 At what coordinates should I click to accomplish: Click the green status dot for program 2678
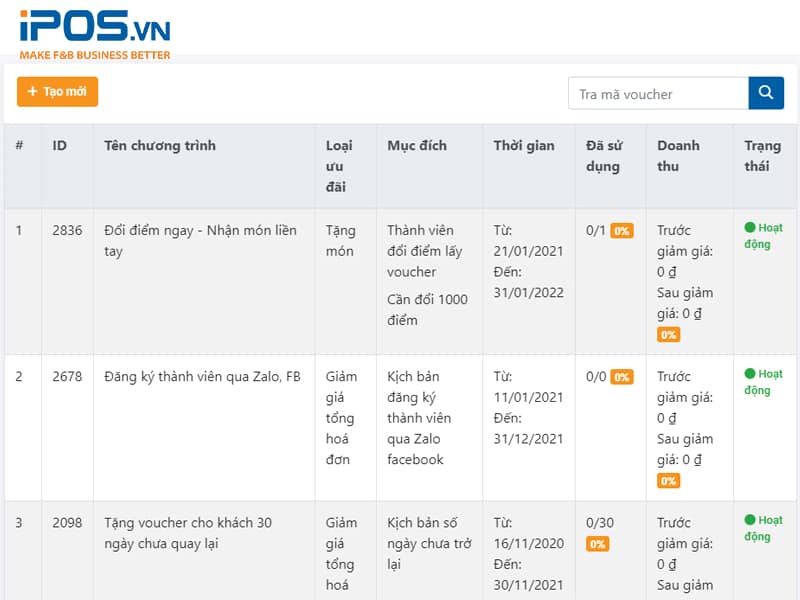tap(750, 373)
